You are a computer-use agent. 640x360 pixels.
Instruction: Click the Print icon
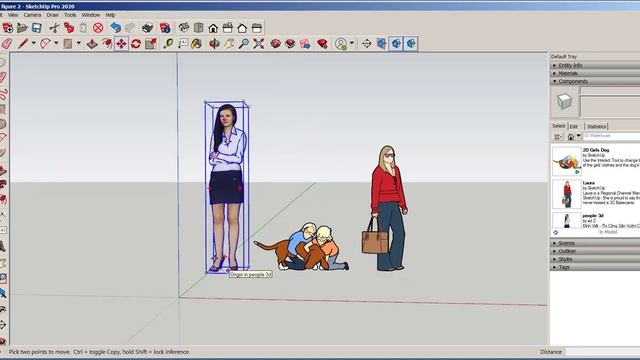(x=147, y=28)
